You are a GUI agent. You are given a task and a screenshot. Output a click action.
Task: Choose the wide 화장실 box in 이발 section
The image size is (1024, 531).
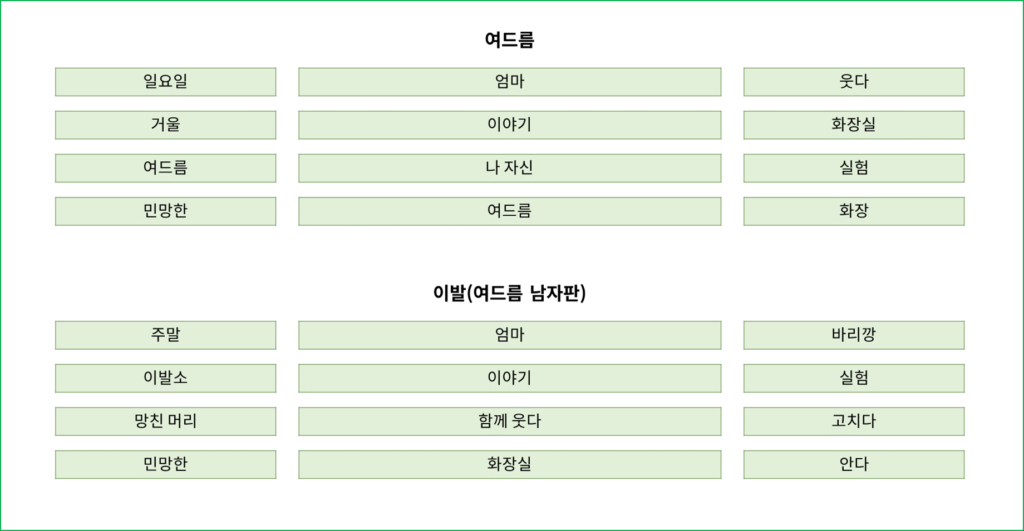[x=509, y=464]
